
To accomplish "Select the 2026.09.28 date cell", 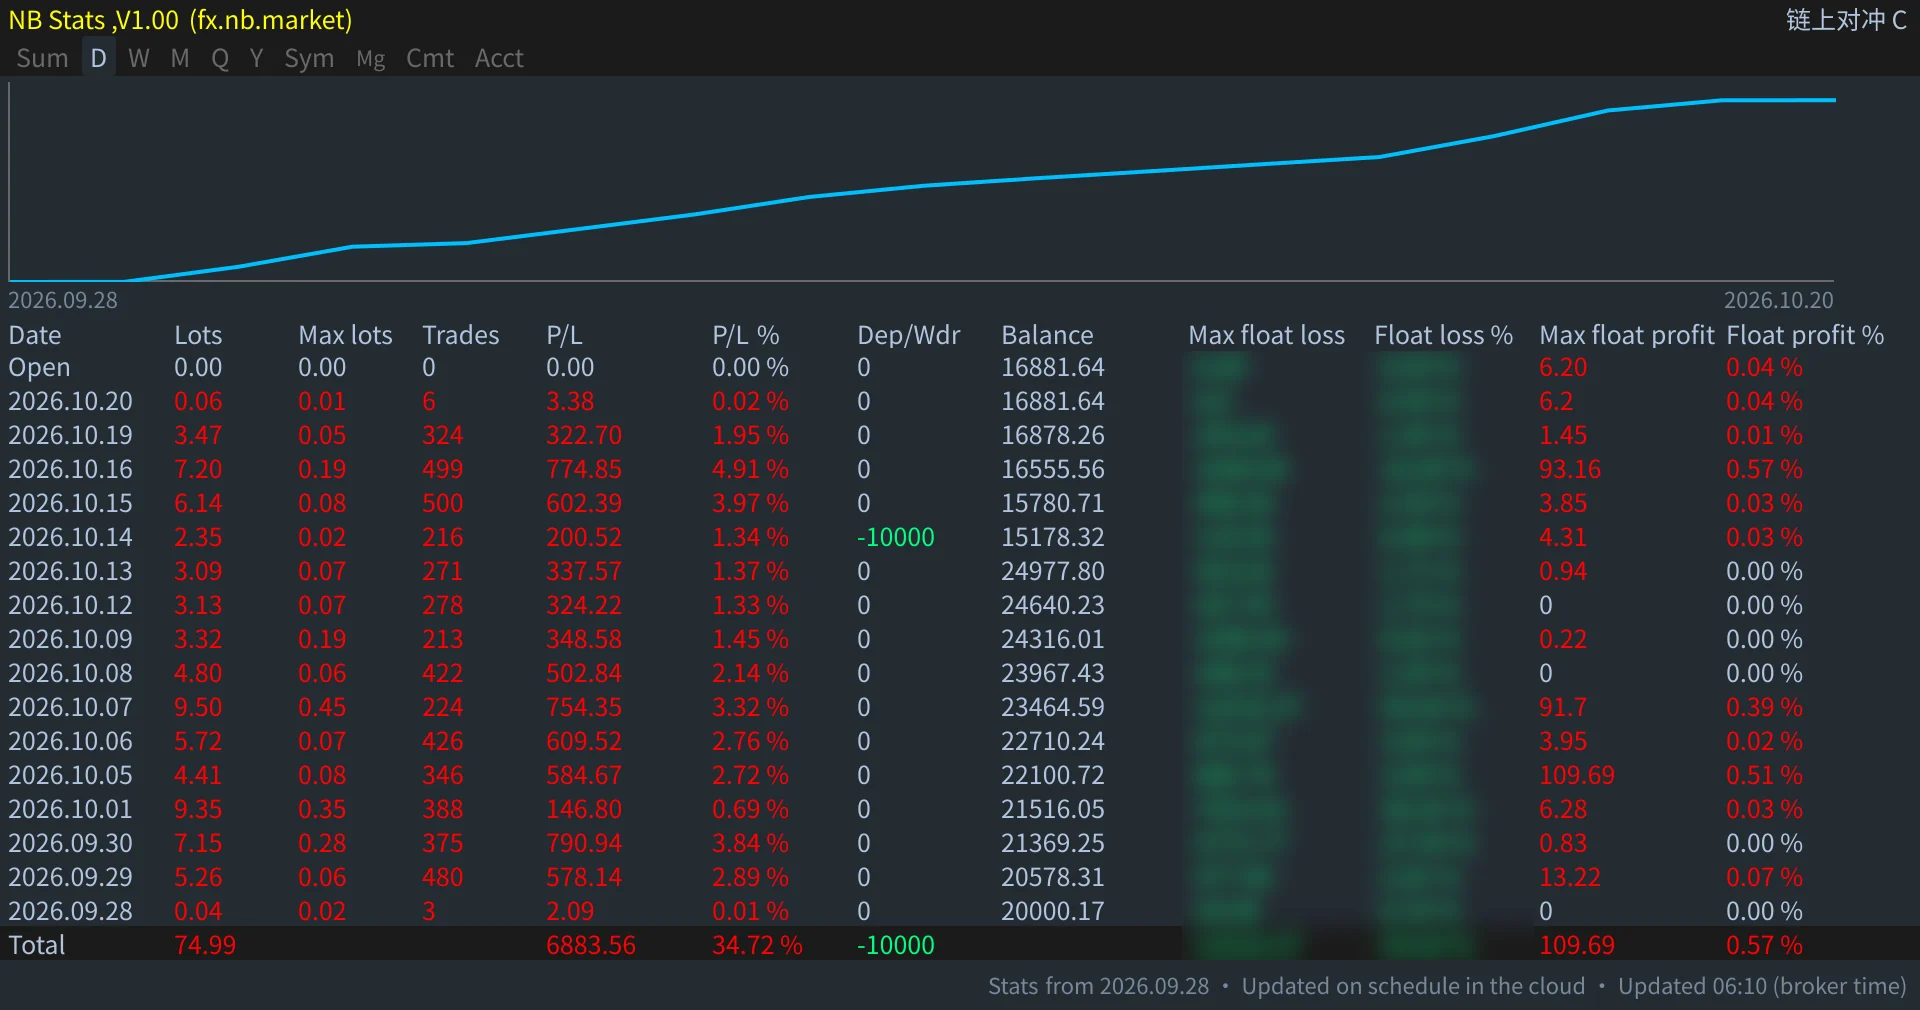I will [x=70, y=911].
